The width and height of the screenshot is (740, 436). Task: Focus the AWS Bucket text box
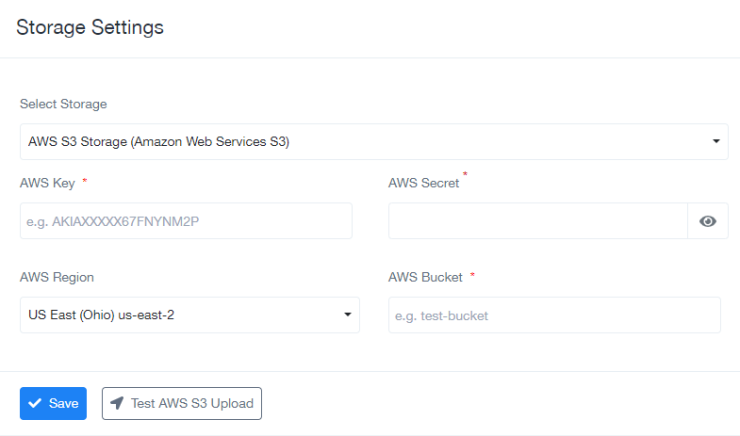[x=554, y=315]
